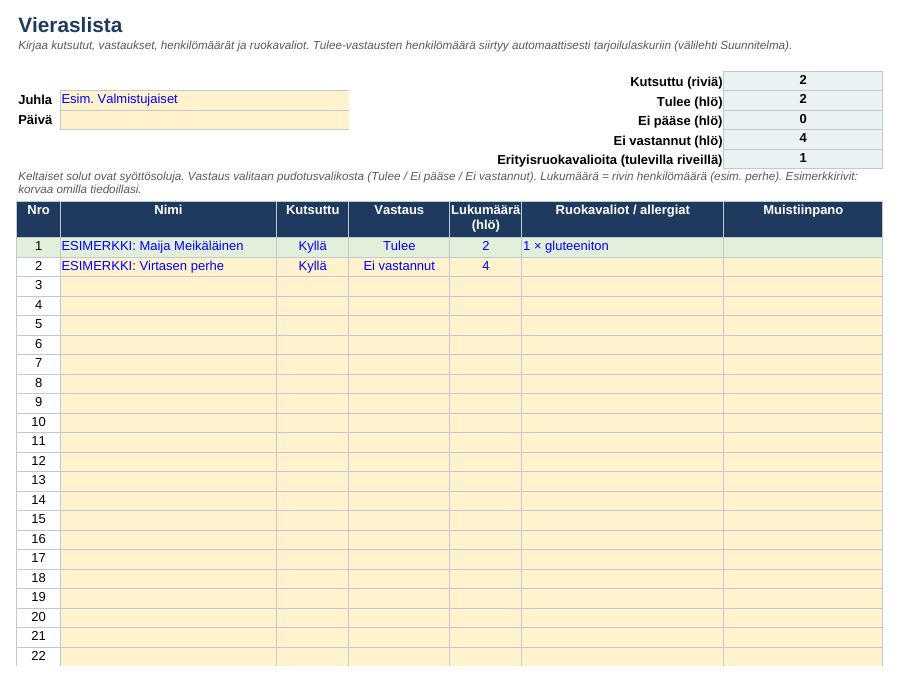The image size is (899, 682).
Task: Click the Erityisruokavalioita count cell
Action: tap(803, 159)
